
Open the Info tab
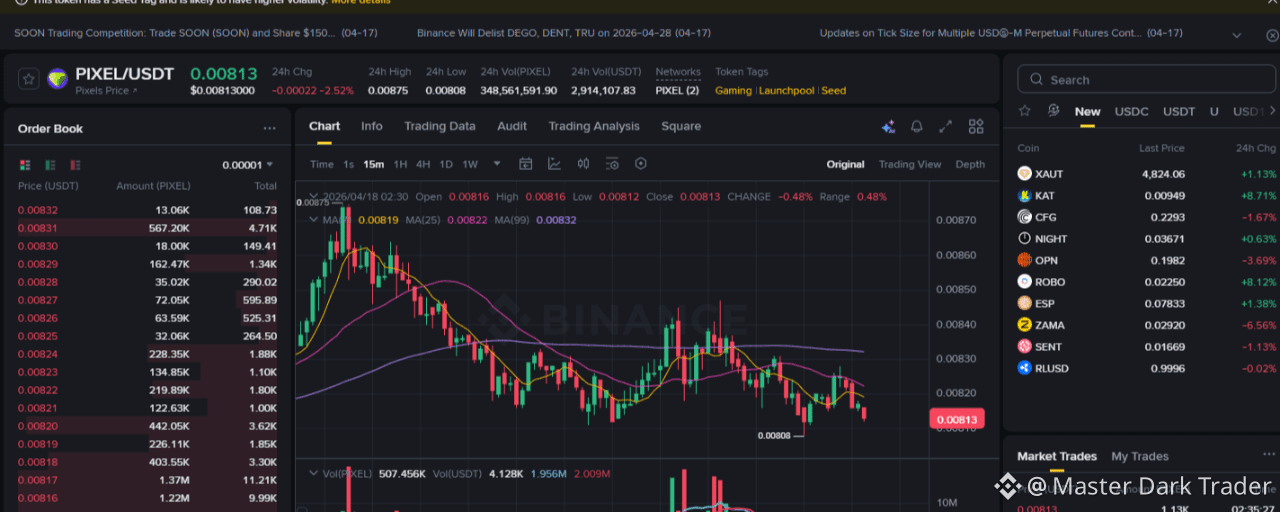tap(372, 126)
